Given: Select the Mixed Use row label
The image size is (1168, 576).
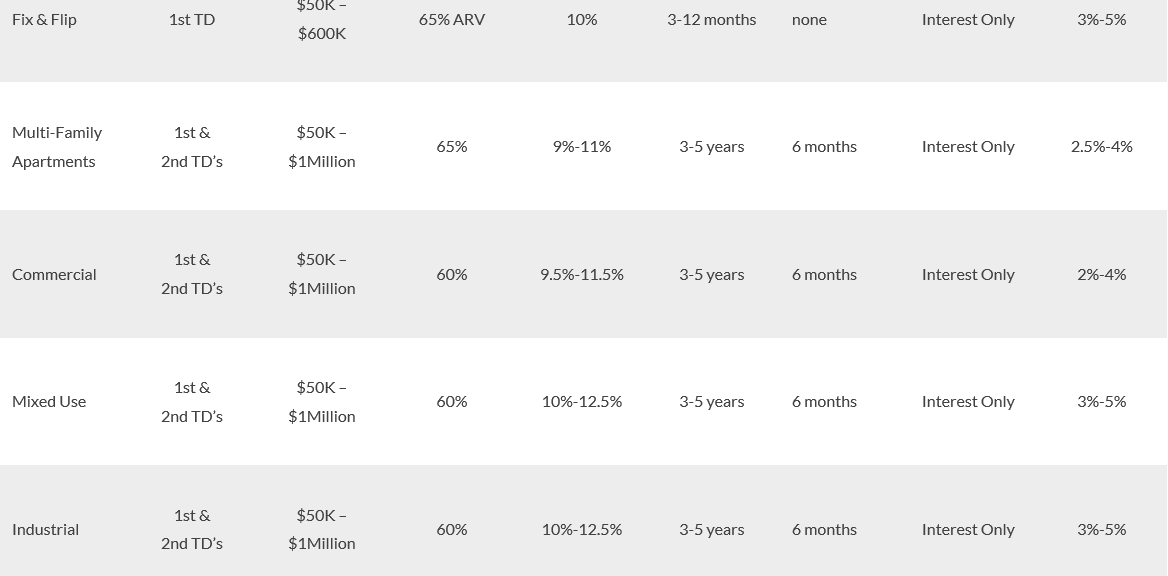Looking at the screenshot, I should 48,402.
